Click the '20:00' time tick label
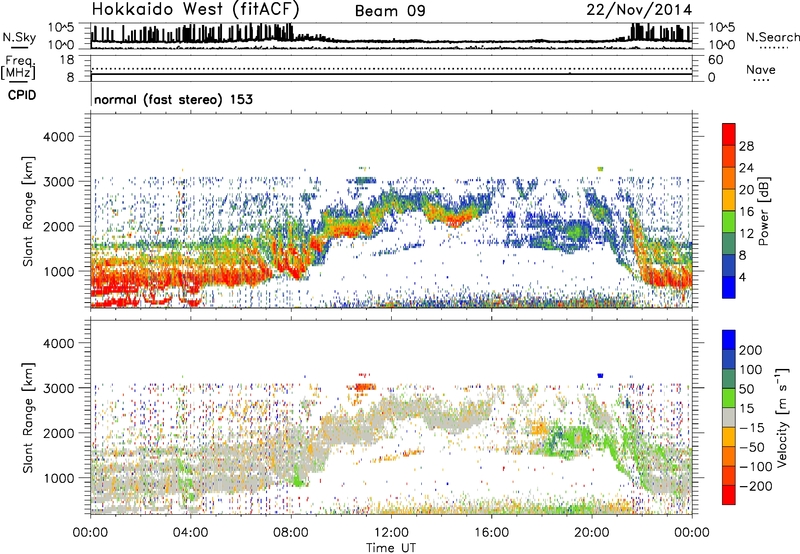The height and width of the screenshot is (554, 800). coord(592,533)
